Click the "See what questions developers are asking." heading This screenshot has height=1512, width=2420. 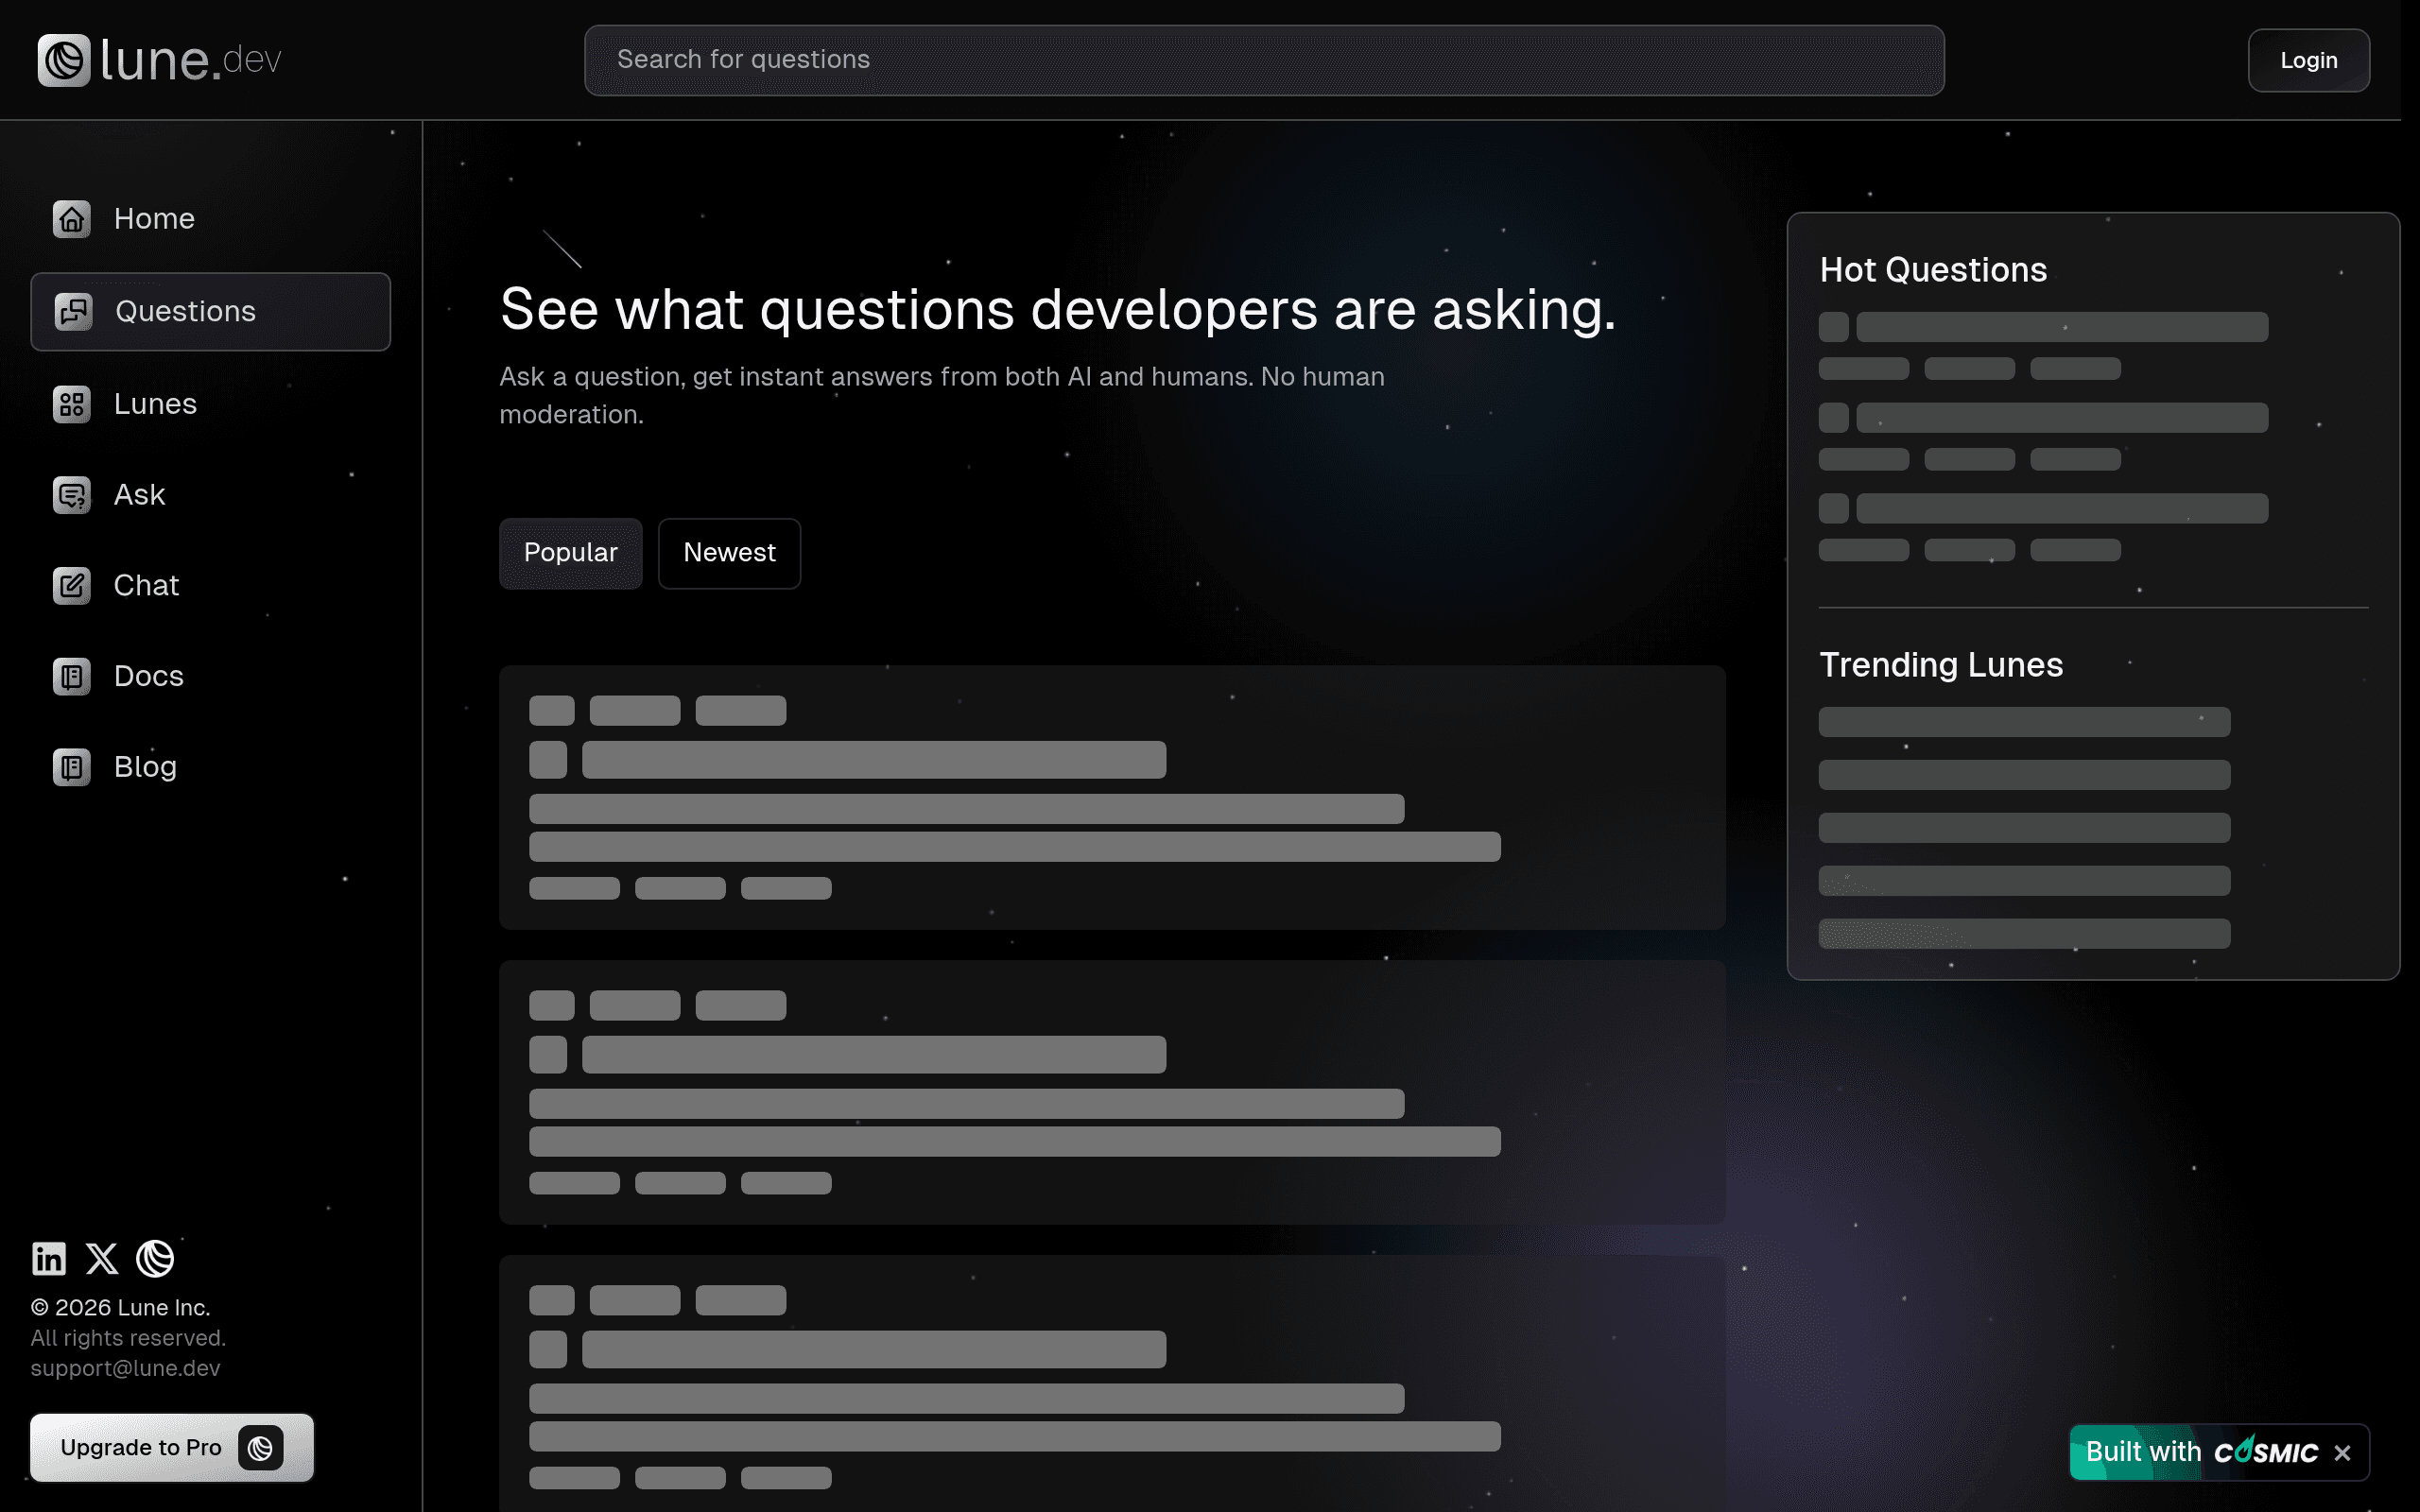tap(1058, 309)
